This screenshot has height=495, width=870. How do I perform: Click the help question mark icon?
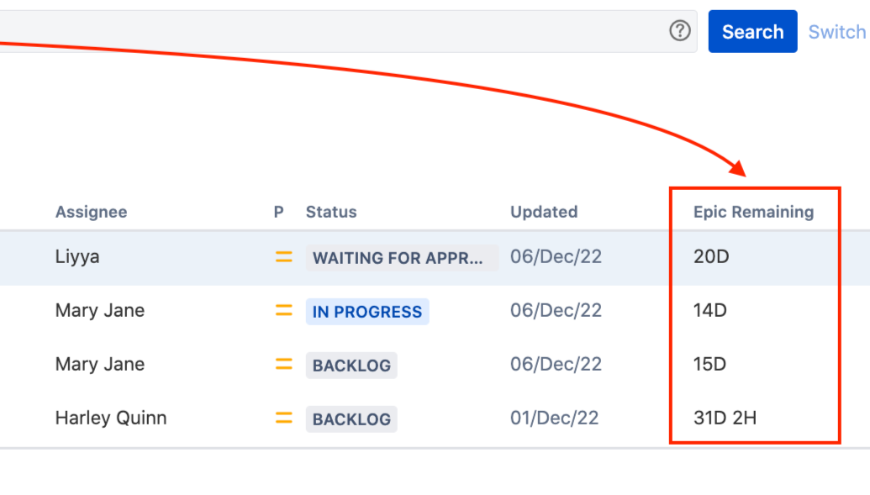[680, 31]
